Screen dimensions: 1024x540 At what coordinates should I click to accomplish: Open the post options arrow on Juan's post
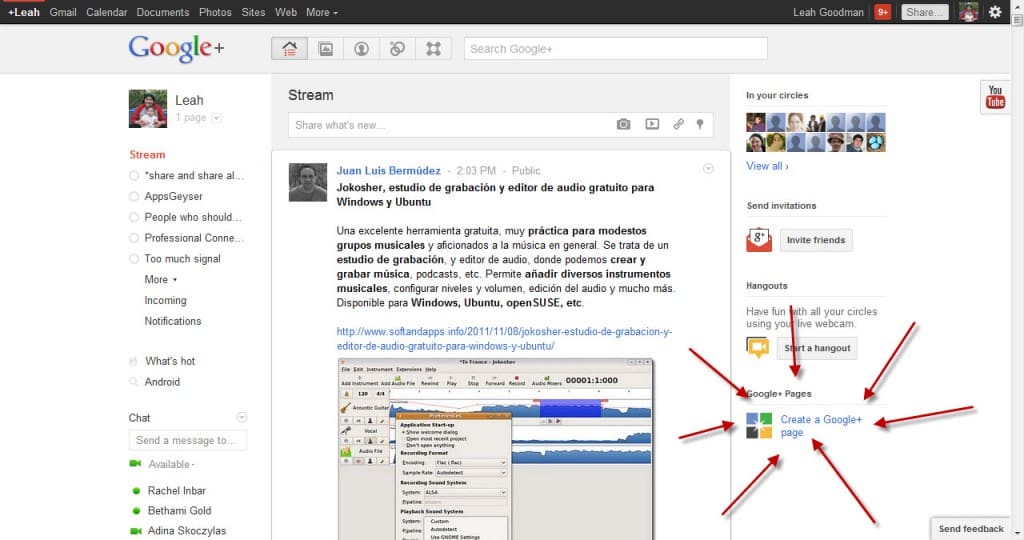click(708, 169)
